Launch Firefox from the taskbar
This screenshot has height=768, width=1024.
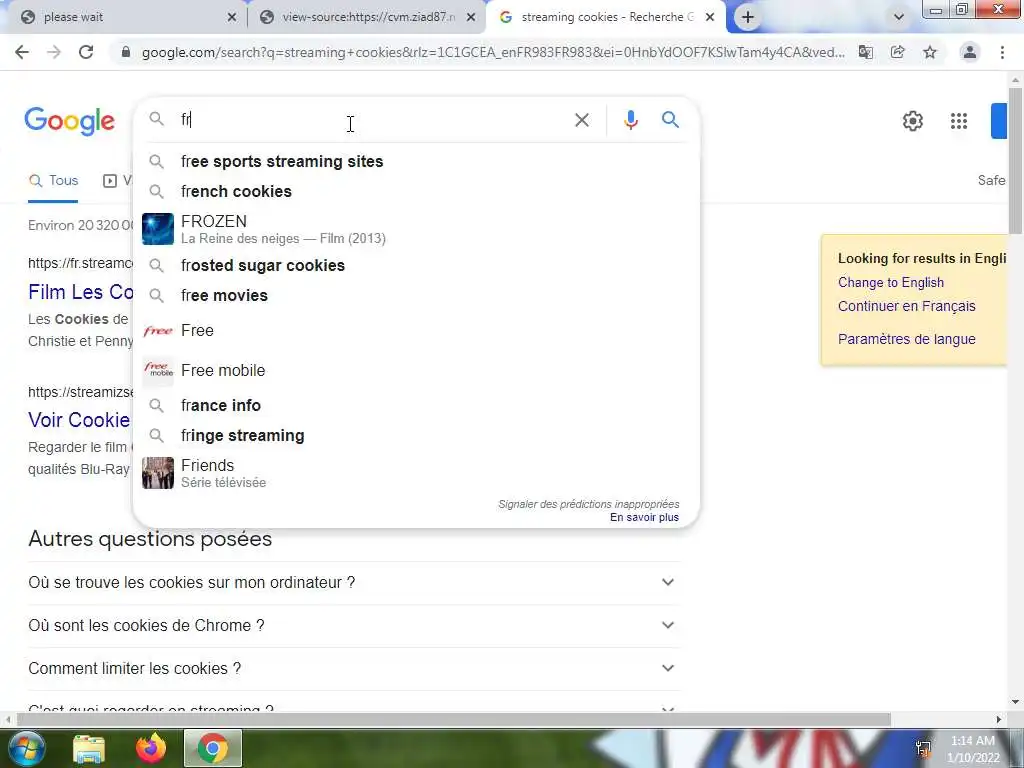pyautogui.click(x=151, y=748)
